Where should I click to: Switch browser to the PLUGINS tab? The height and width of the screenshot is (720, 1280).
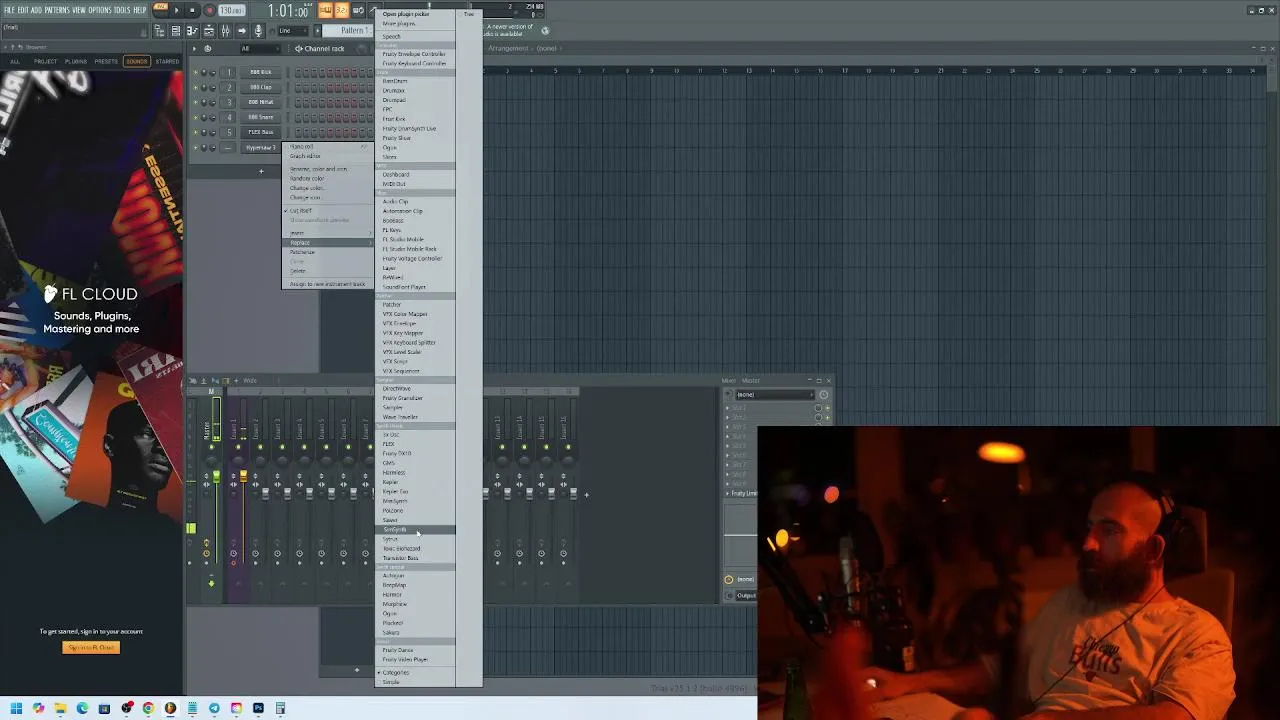(x=76, y=61)
